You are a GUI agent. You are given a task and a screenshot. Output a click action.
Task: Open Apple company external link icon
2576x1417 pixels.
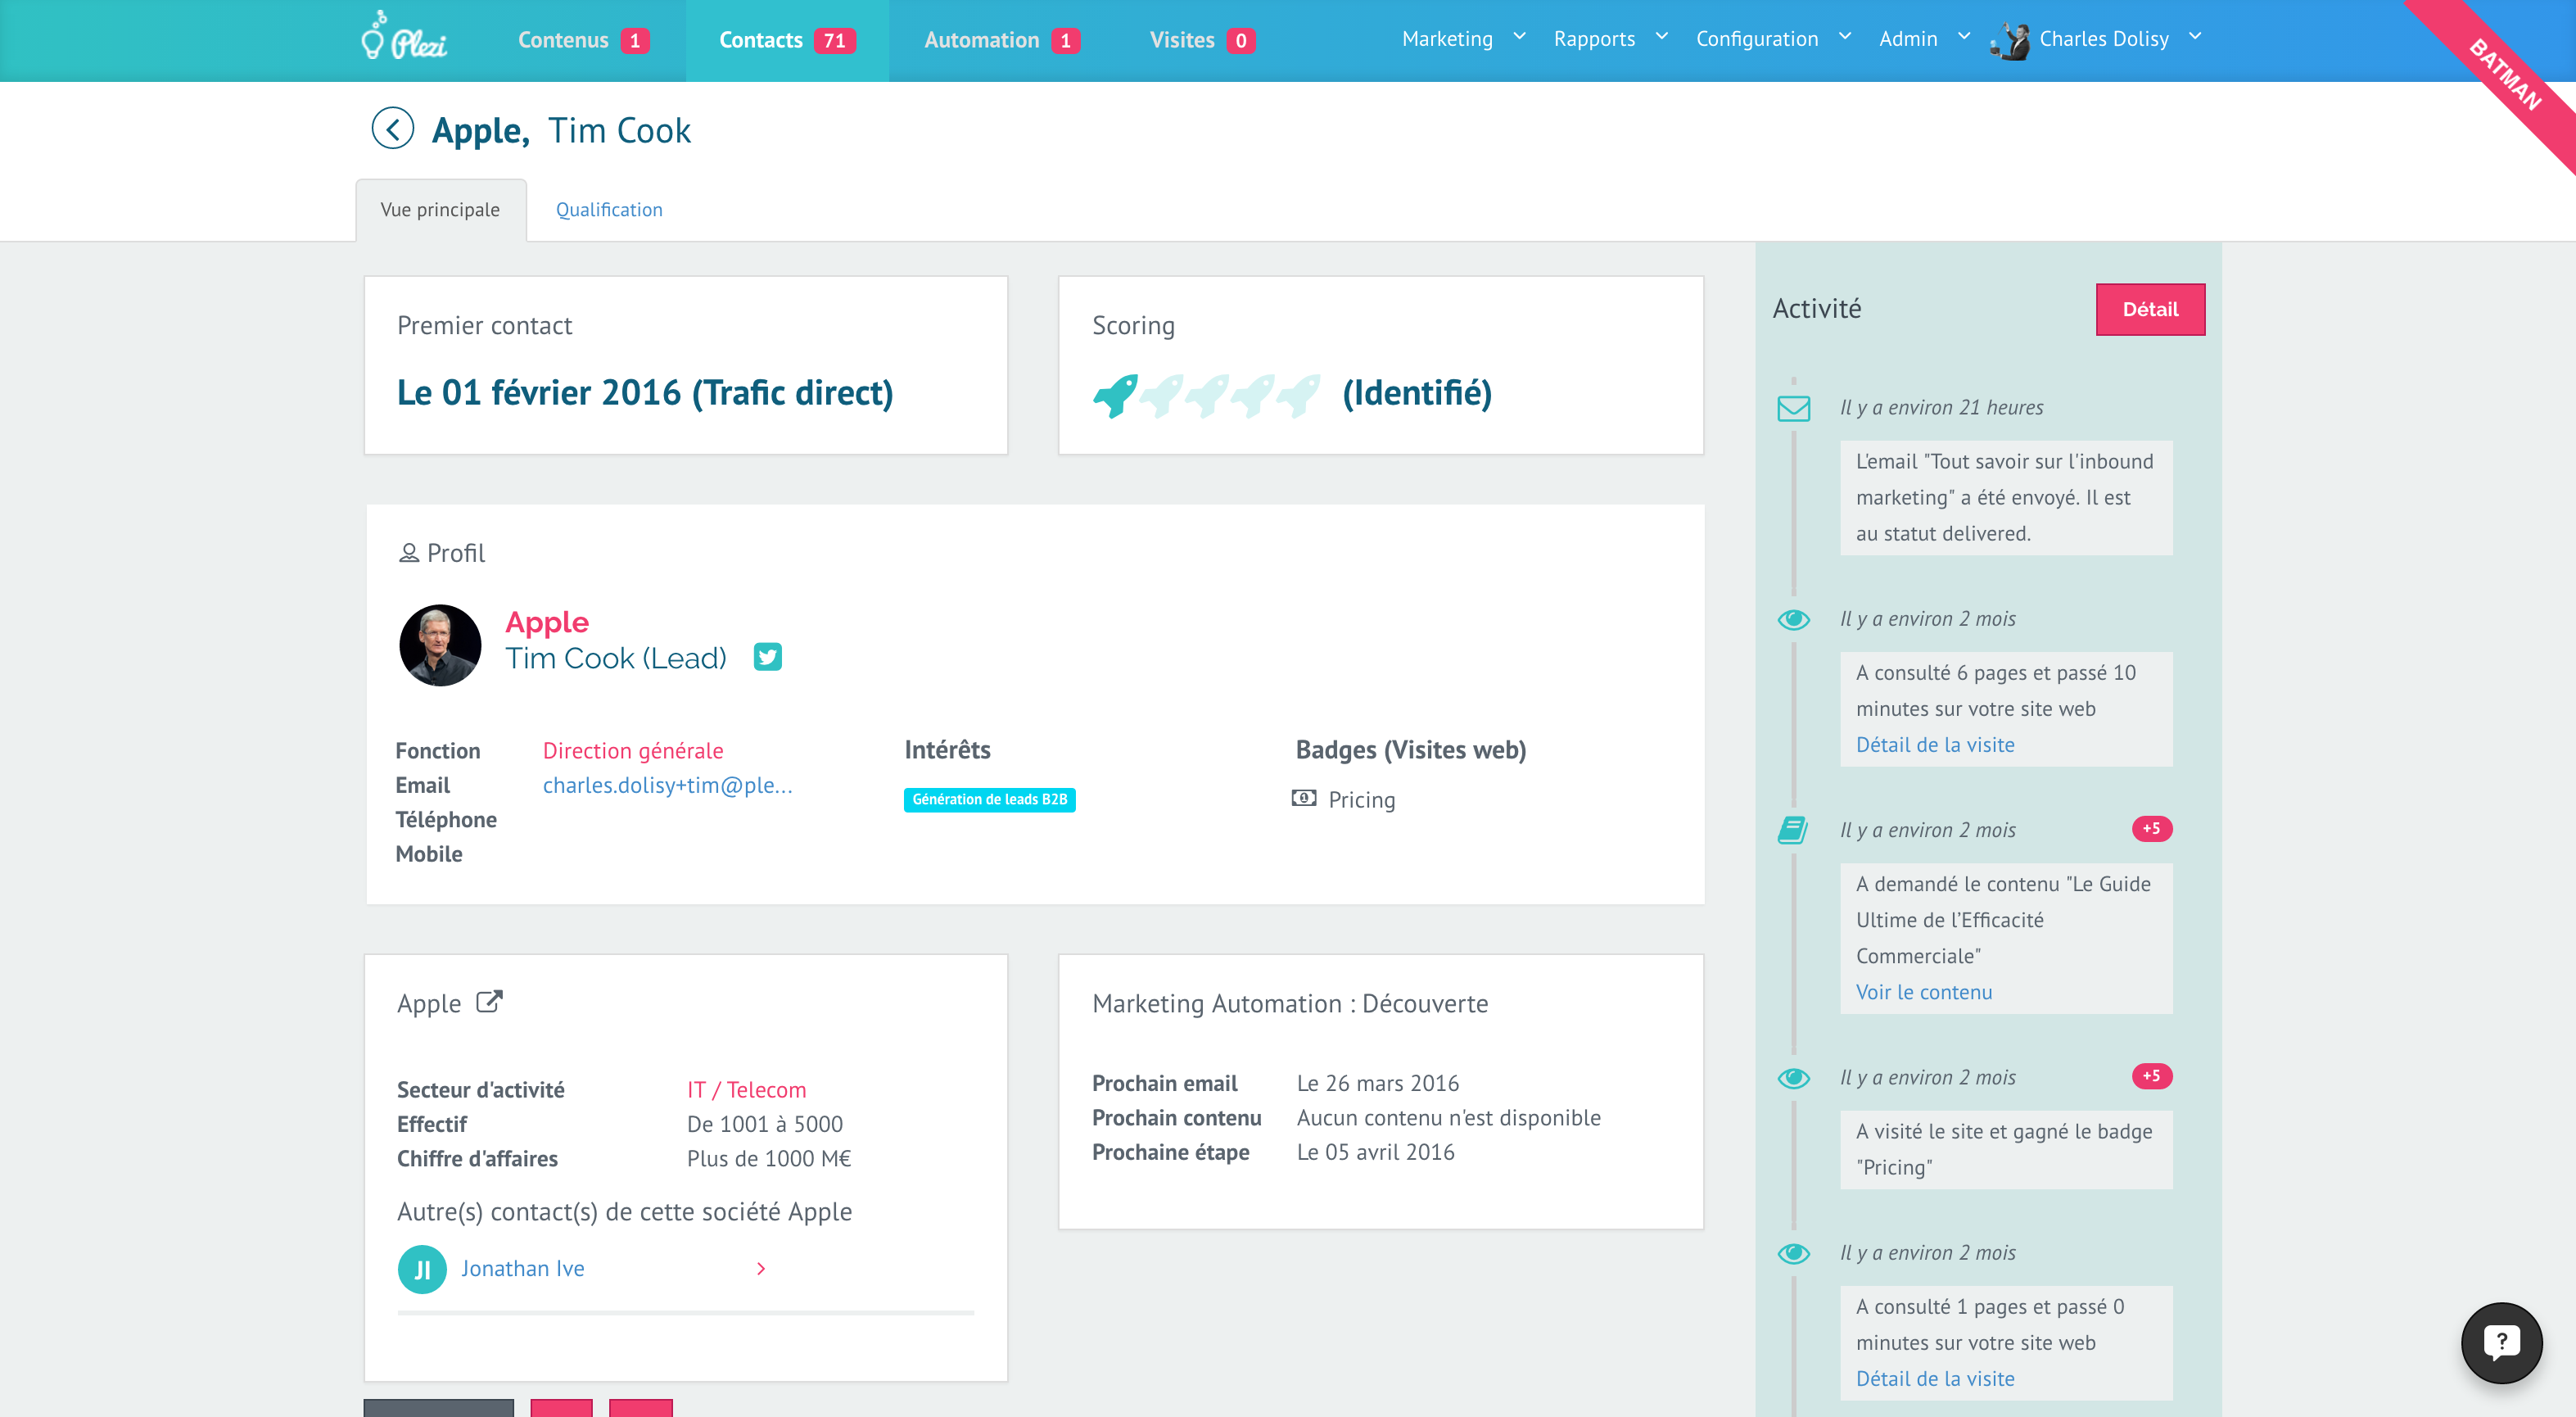click(x=489, y=1002)
